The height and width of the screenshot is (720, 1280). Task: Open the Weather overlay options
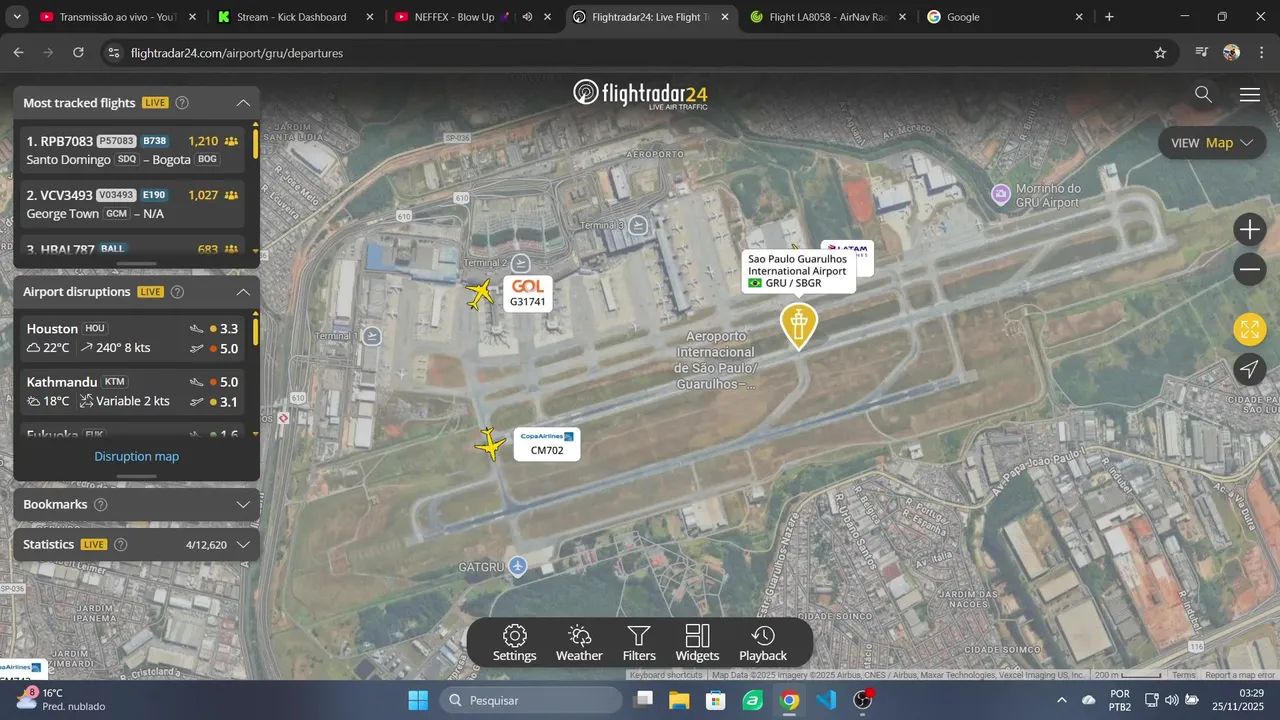click(579, 643)
